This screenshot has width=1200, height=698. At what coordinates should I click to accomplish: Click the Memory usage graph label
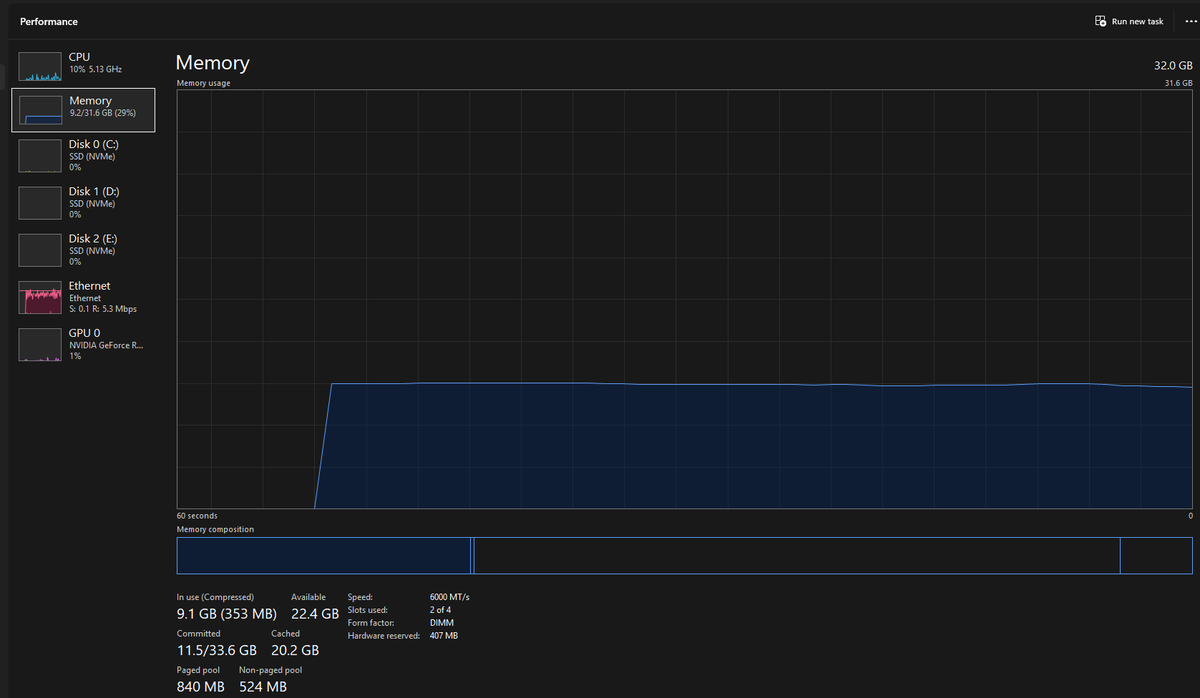point(204,83)
